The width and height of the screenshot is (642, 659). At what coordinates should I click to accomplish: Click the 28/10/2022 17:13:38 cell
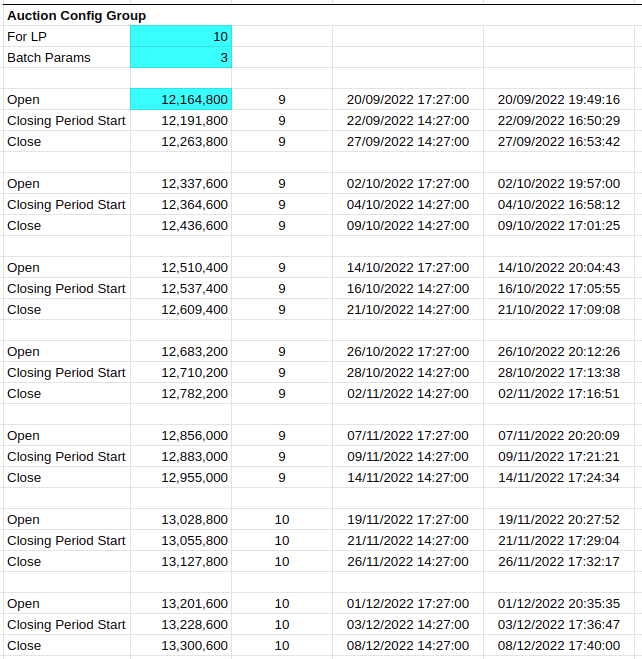pos(558,373)
